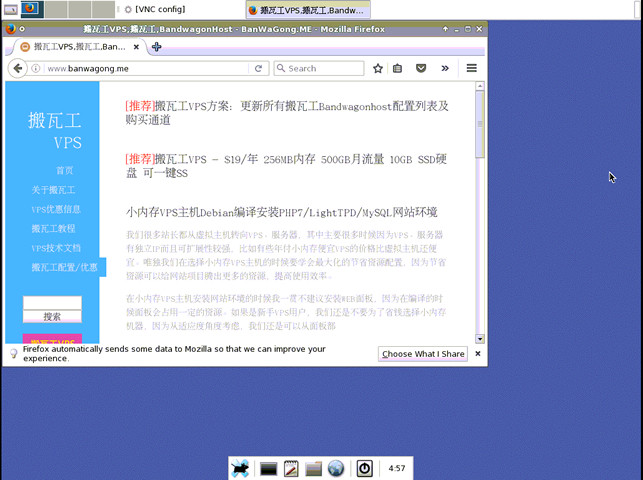Open site info icon in address bar
Screen dimensions: 643x480
[x=36, y=68]
